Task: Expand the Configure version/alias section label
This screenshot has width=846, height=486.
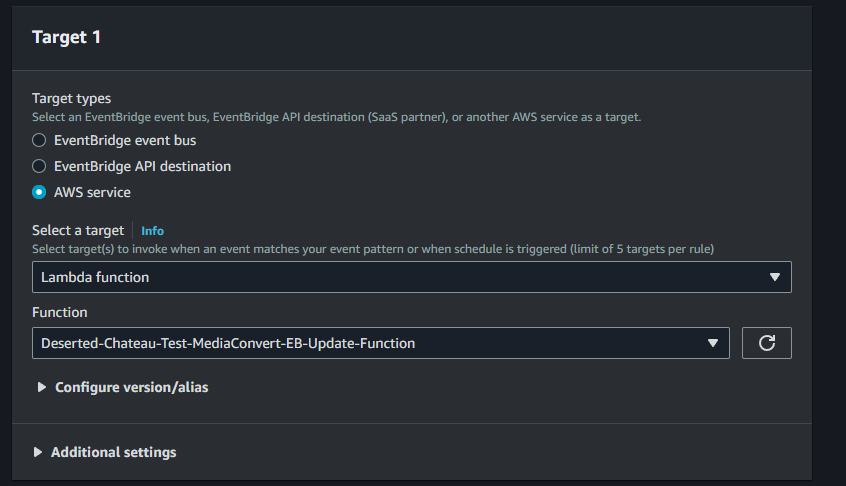Action: [x=131, y=387]
